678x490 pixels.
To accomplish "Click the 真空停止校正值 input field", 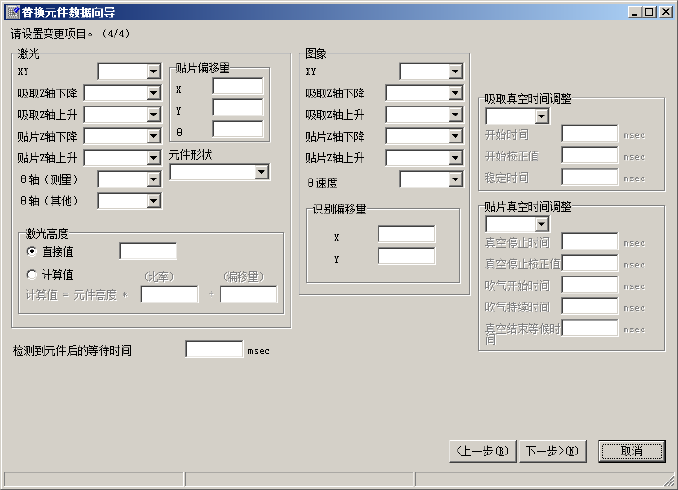I will click(590, 263).
